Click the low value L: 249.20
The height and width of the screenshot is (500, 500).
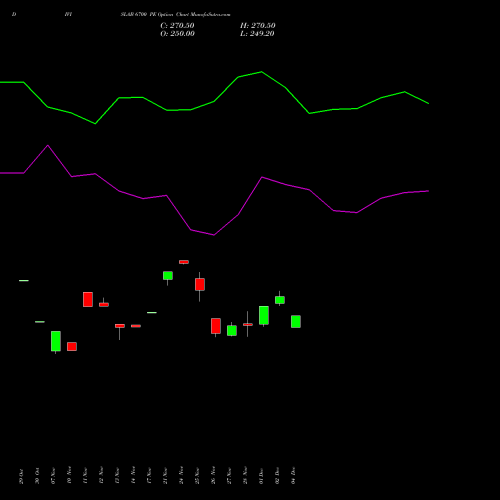tap(257, 34)
